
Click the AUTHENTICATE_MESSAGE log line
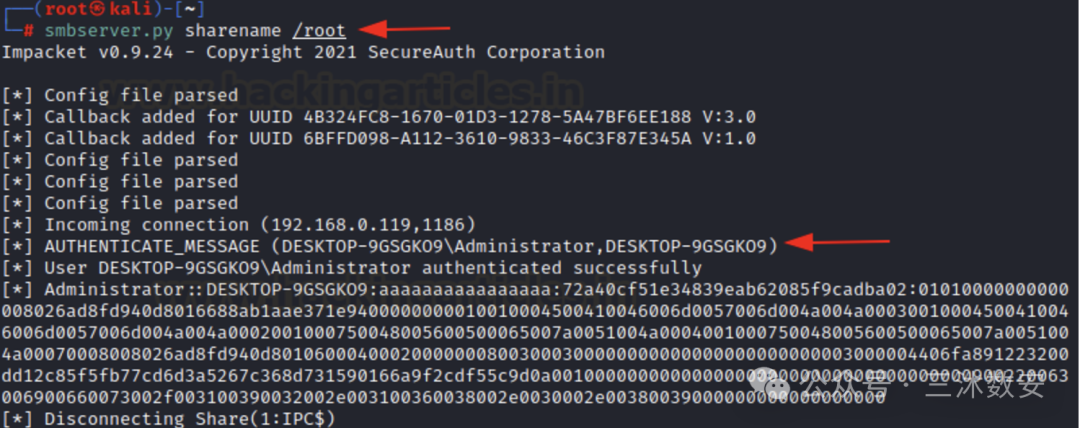pyautogui.click(x=389, y=246)
